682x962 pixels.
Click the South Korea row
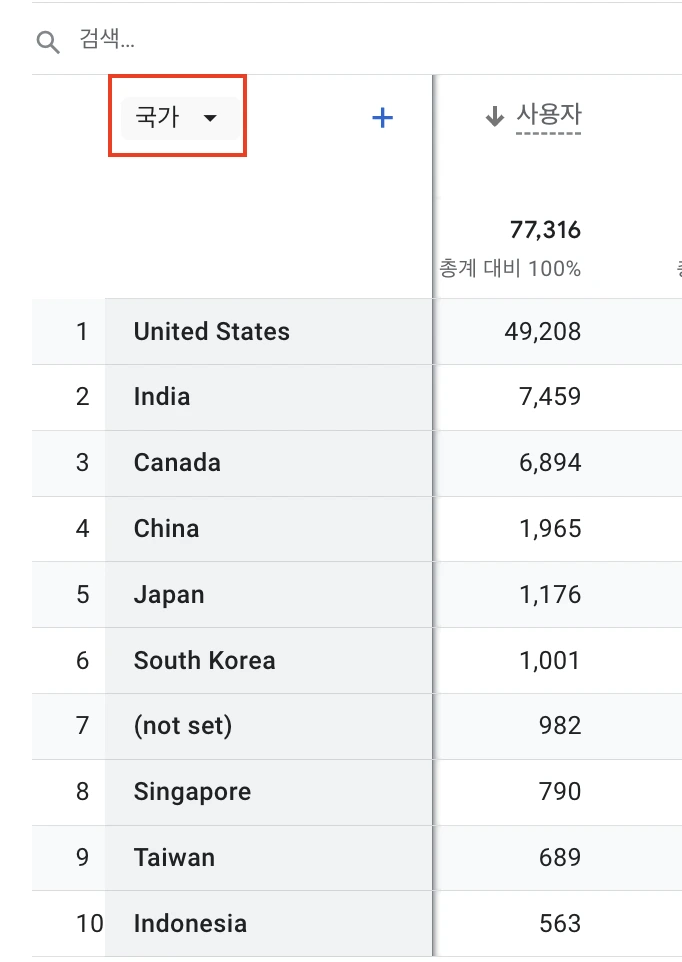tap(204, 660)
